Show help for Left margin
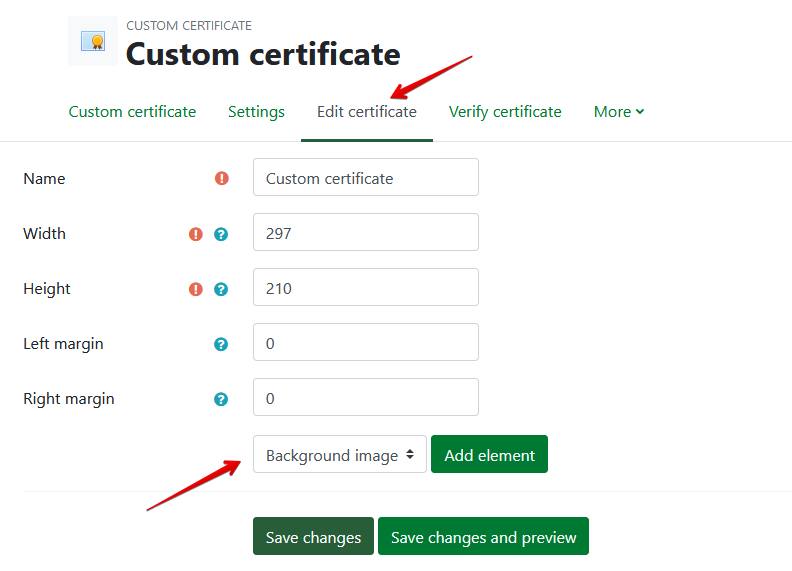The width and height of the screenshot is (792, 571). pos(221,344)
